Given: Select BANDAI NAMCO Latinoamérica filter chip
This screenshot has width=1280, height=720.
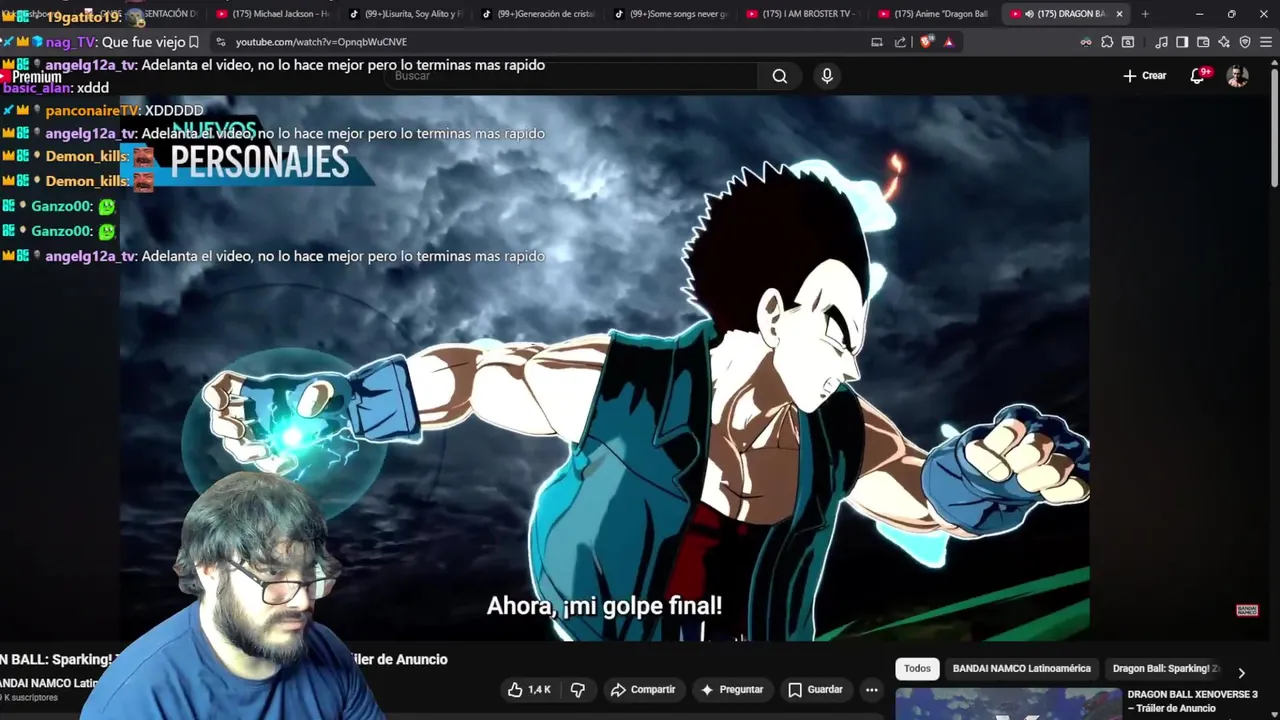Looking at the screenshot, I should pos(1021,669).
